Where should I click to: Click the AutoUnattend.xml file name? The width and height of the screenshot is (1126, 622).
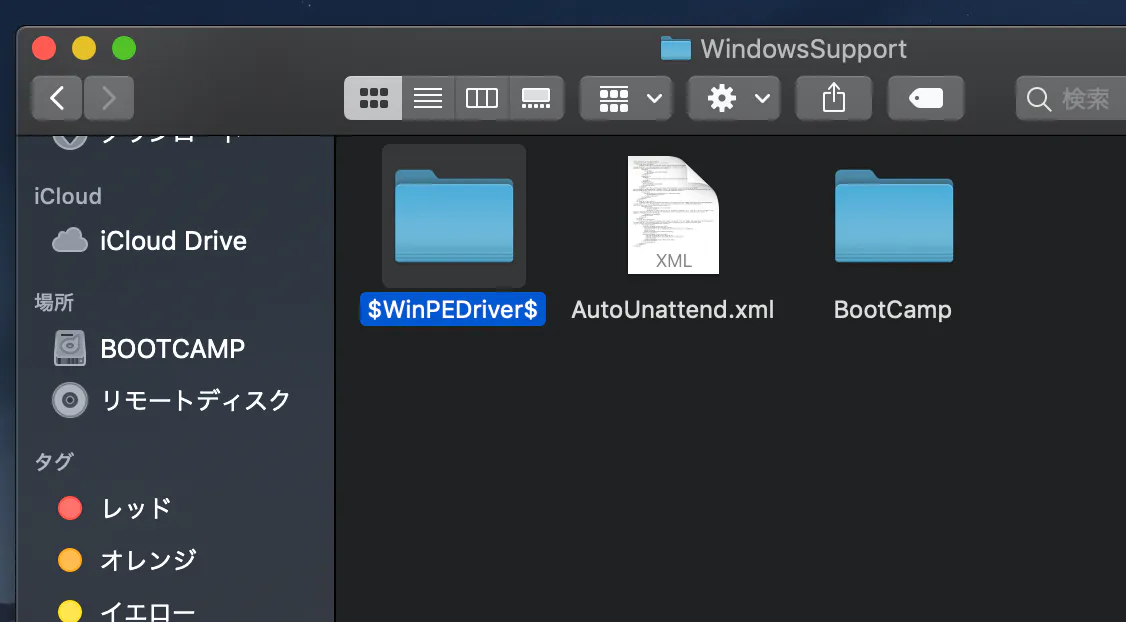pyautogui.click(x=673, y=310)
